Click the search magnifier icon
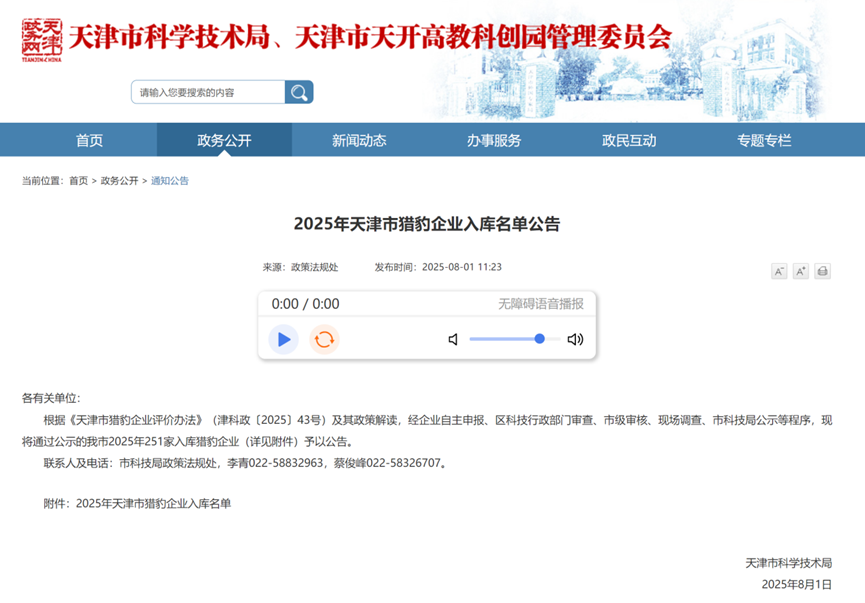 298,91
